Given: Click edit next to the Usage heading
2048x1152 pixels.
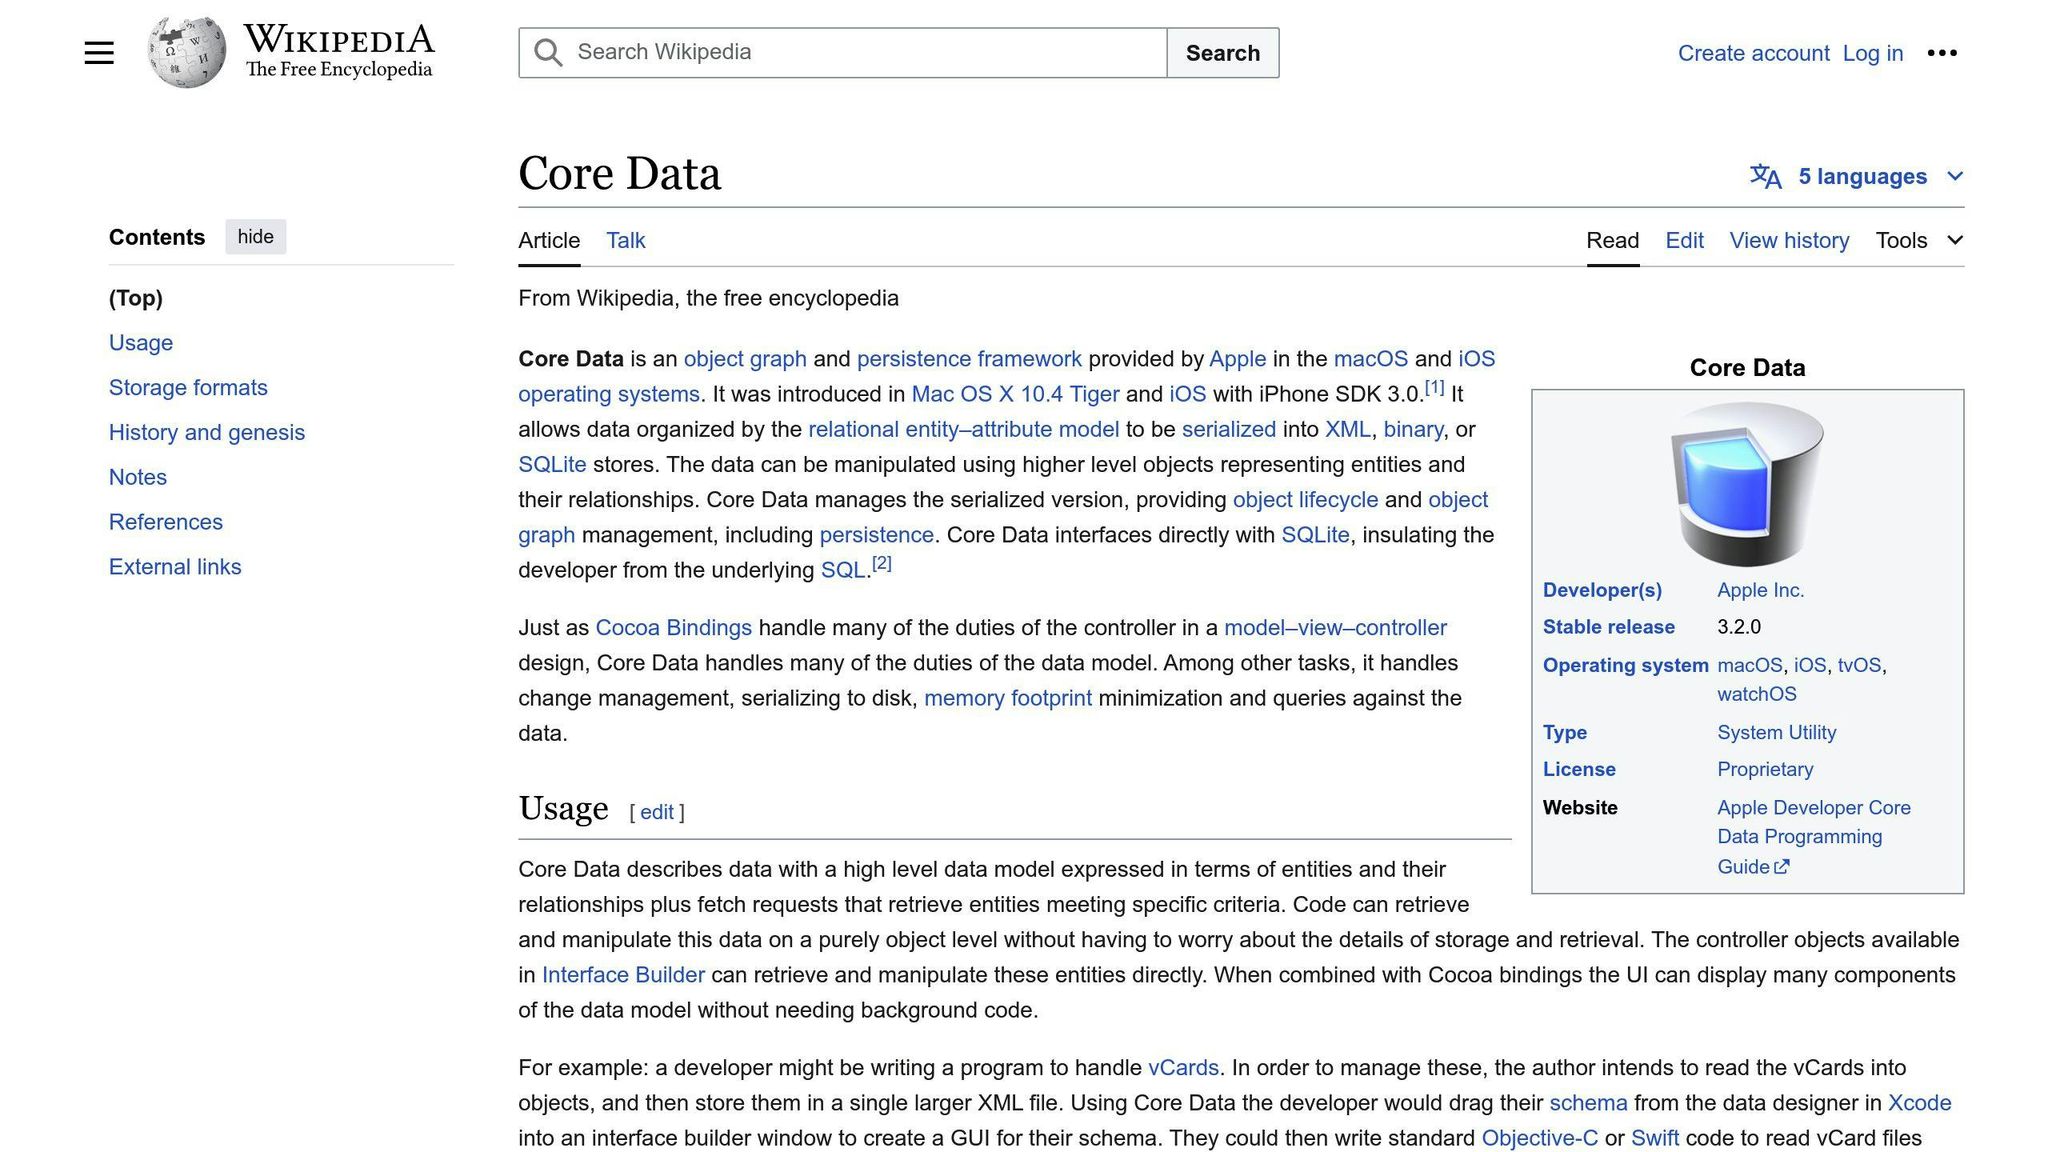Looking at the screenshot, I should (657, 811).
